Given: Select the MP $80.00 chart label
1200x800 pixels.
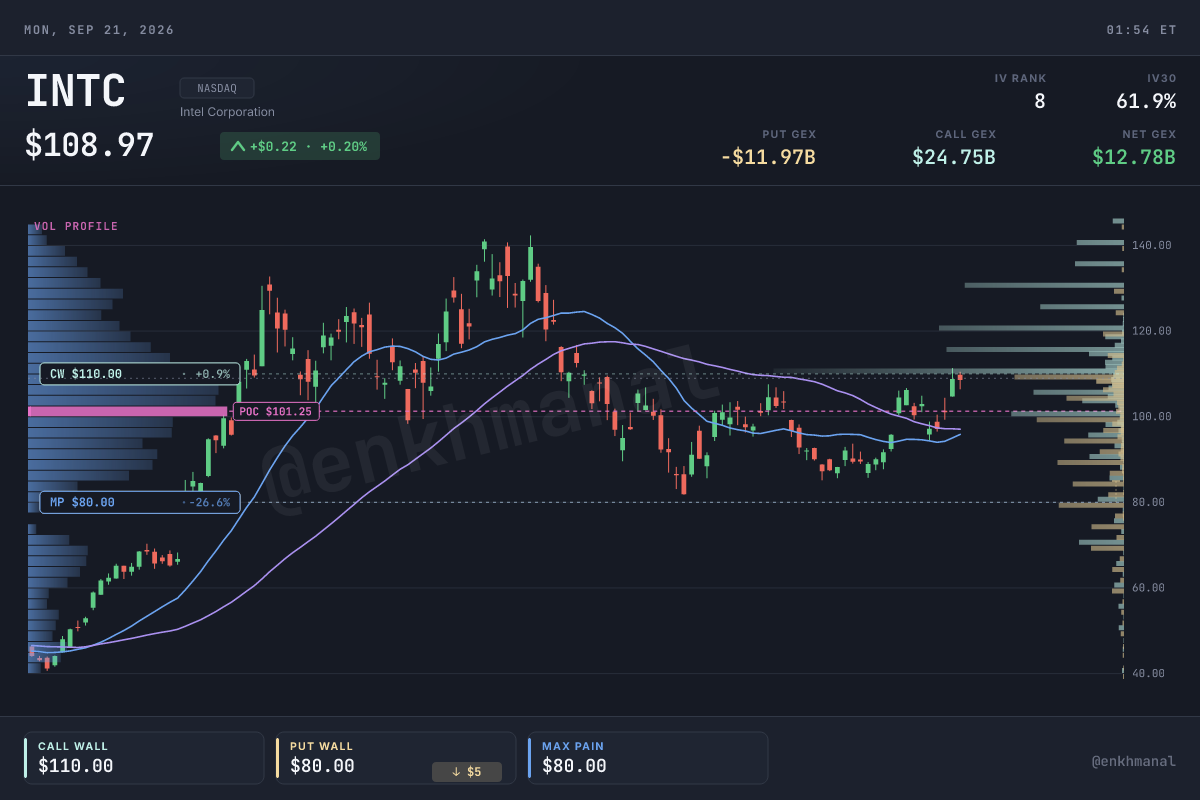Looking at the screenshot, I should [140, 502].
